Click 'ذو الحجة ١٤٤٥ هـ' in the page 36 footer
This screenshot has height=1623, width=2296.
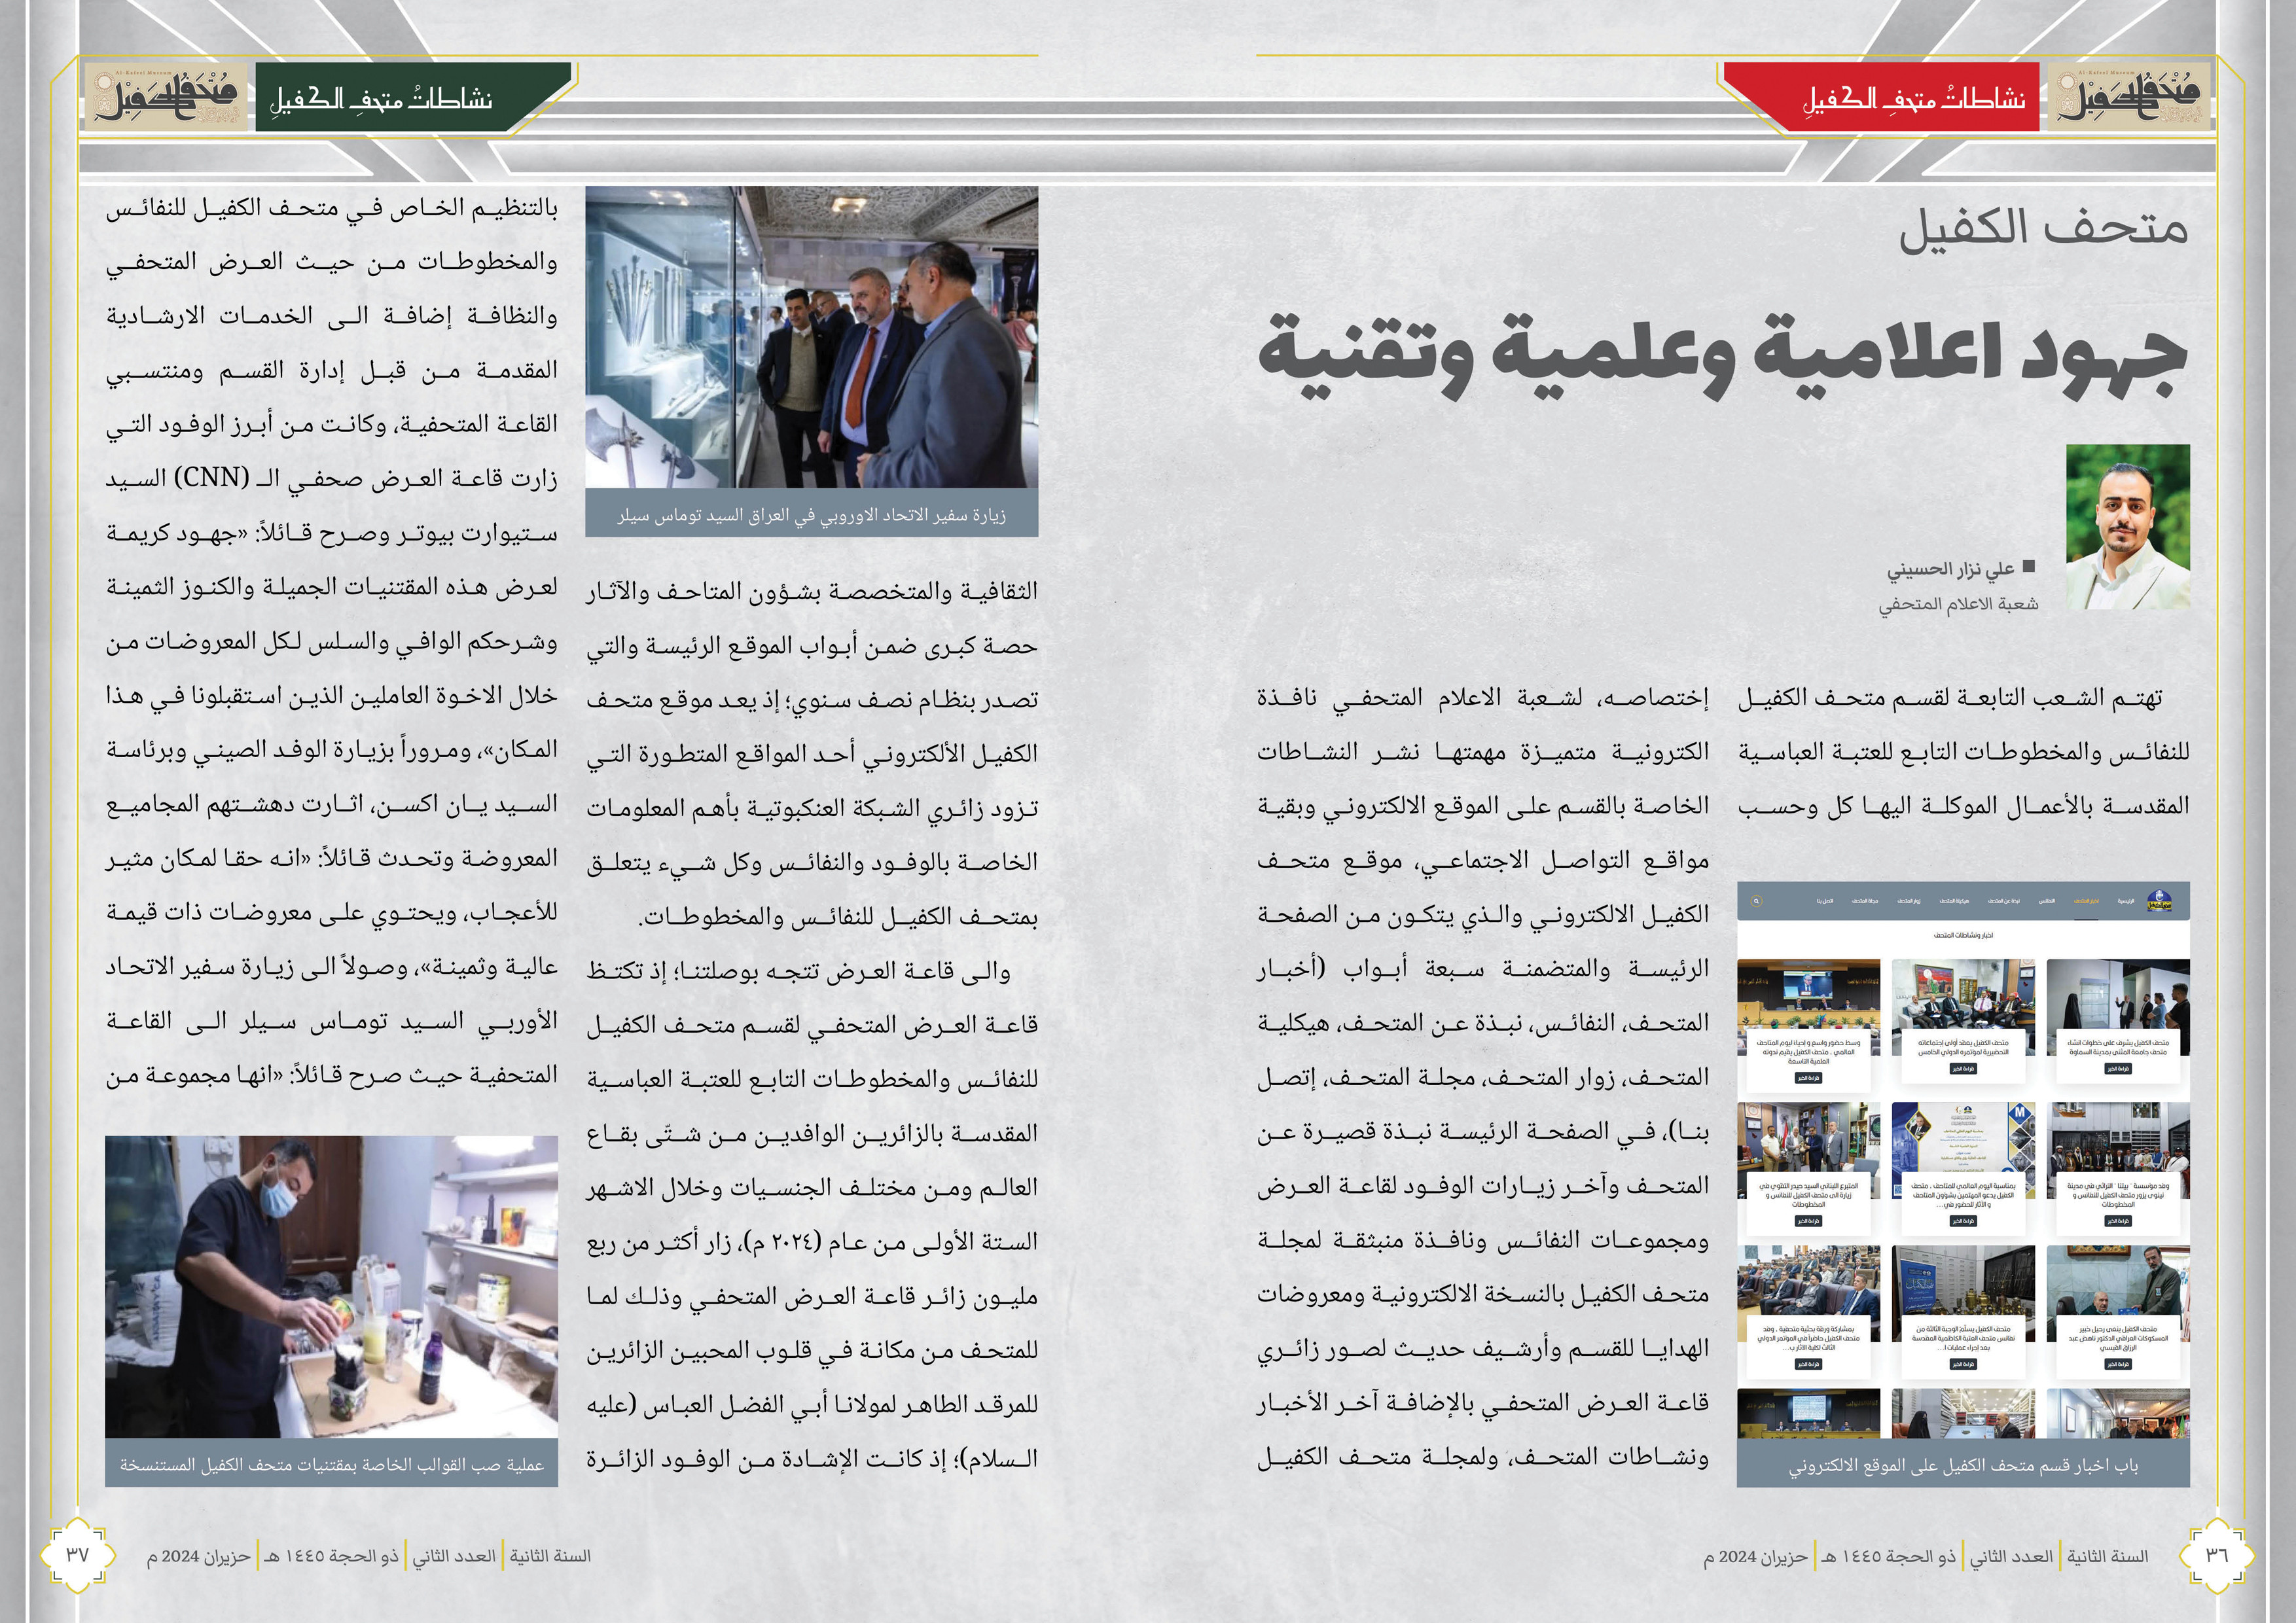[x=1888, y=1556]
